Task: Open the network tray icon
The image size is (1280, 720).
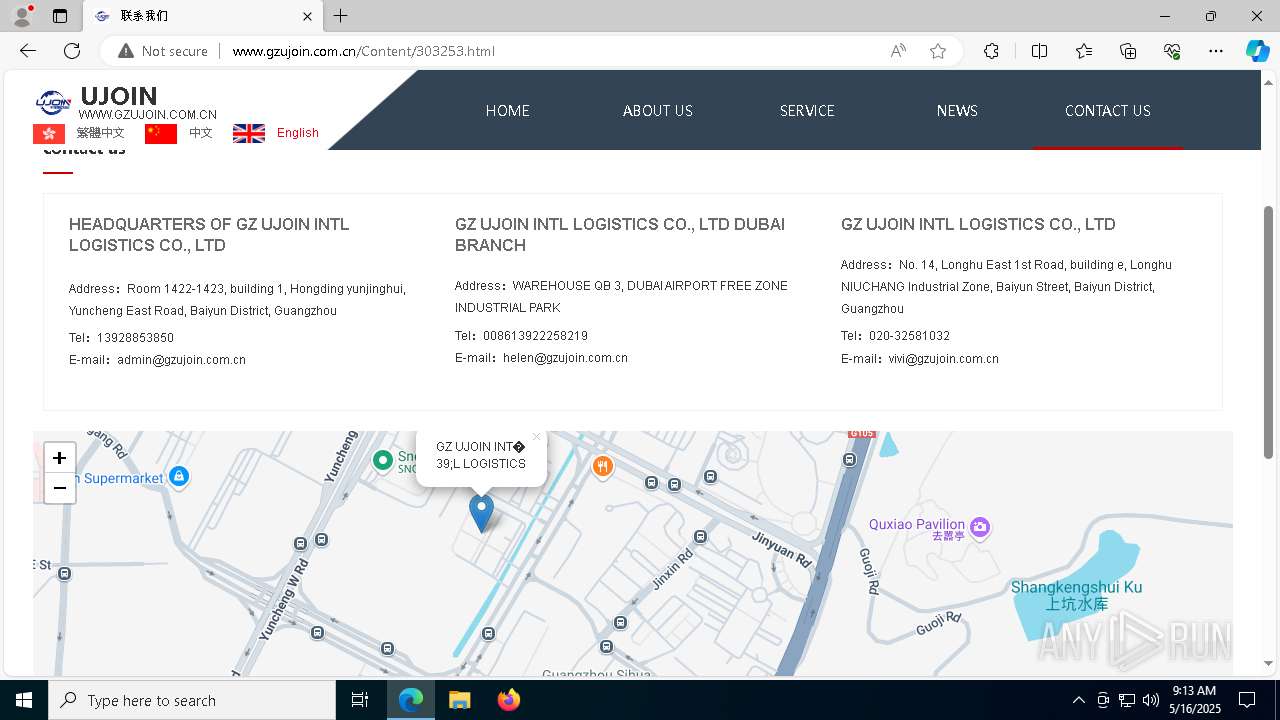Action: [x=1127, y=700]
